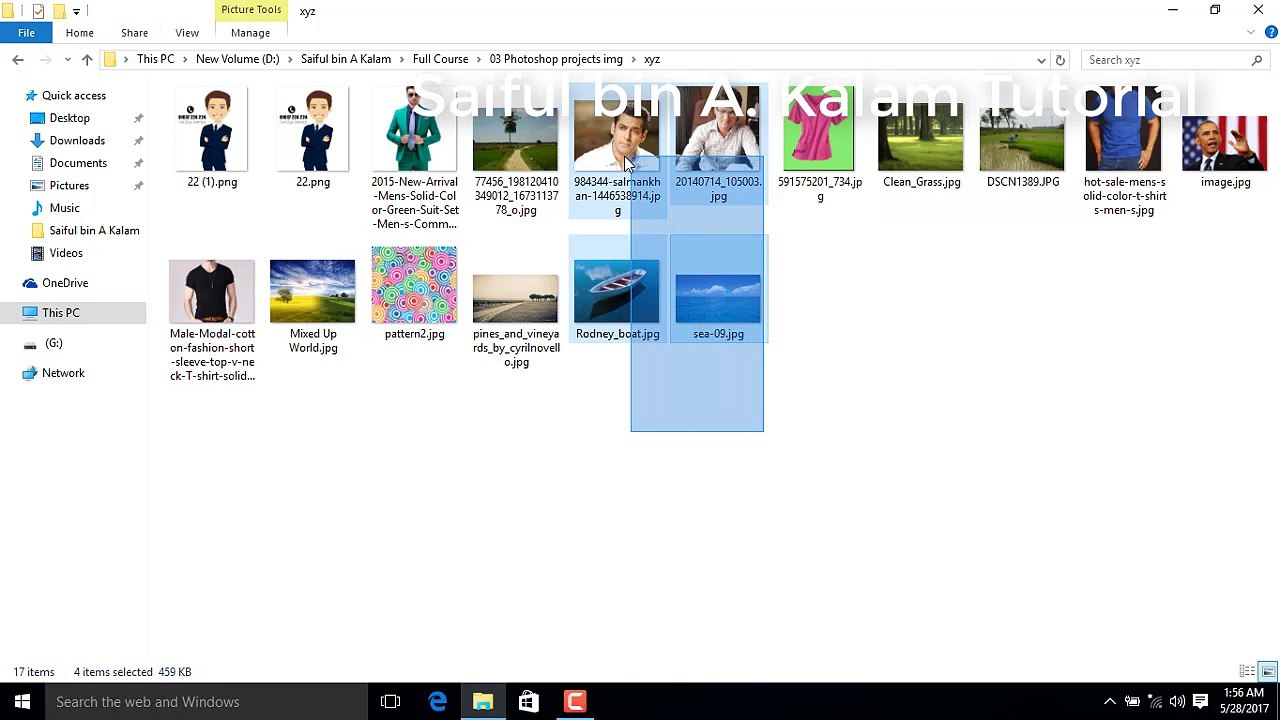The height and width of the screenshot is (720, 1280).
Task: Open the recent locations dropdown
Action: click(x=67, y=60)
